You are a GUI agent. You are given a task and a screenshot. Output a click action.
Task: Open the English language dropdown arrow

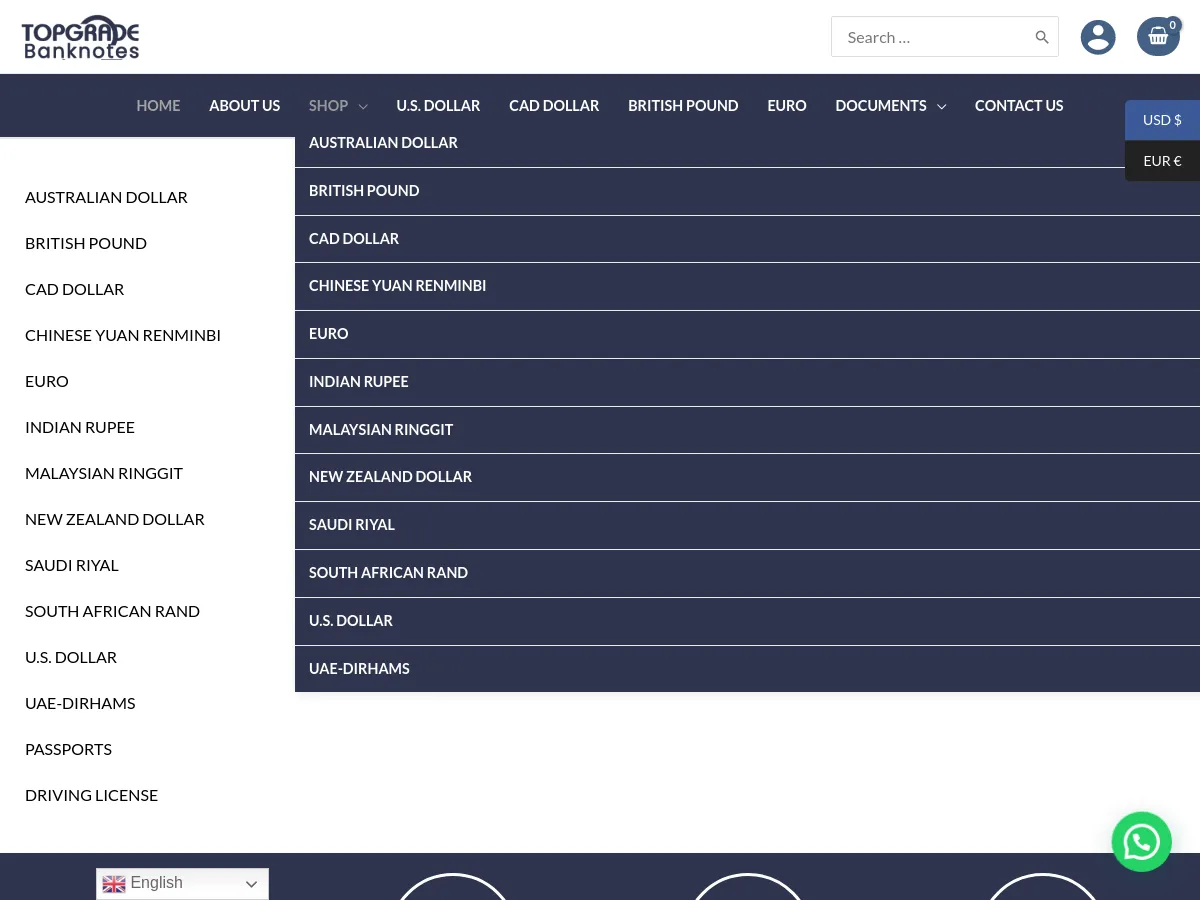pos(251,884)
